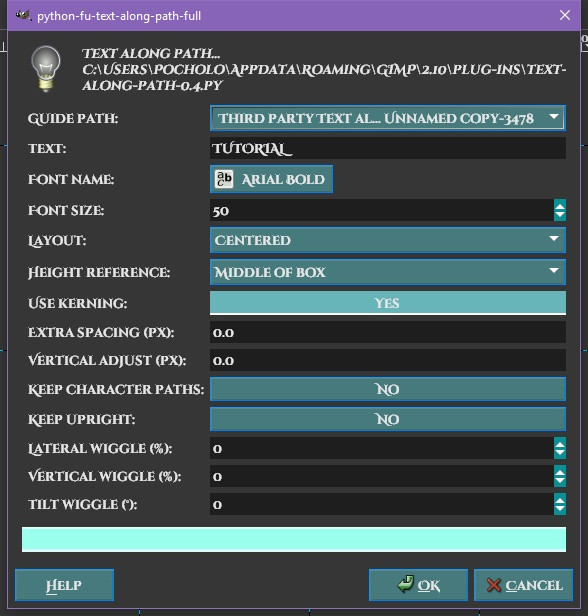Open the Guide Path dropdown
The image size is (588, 616).
[388, 118]
